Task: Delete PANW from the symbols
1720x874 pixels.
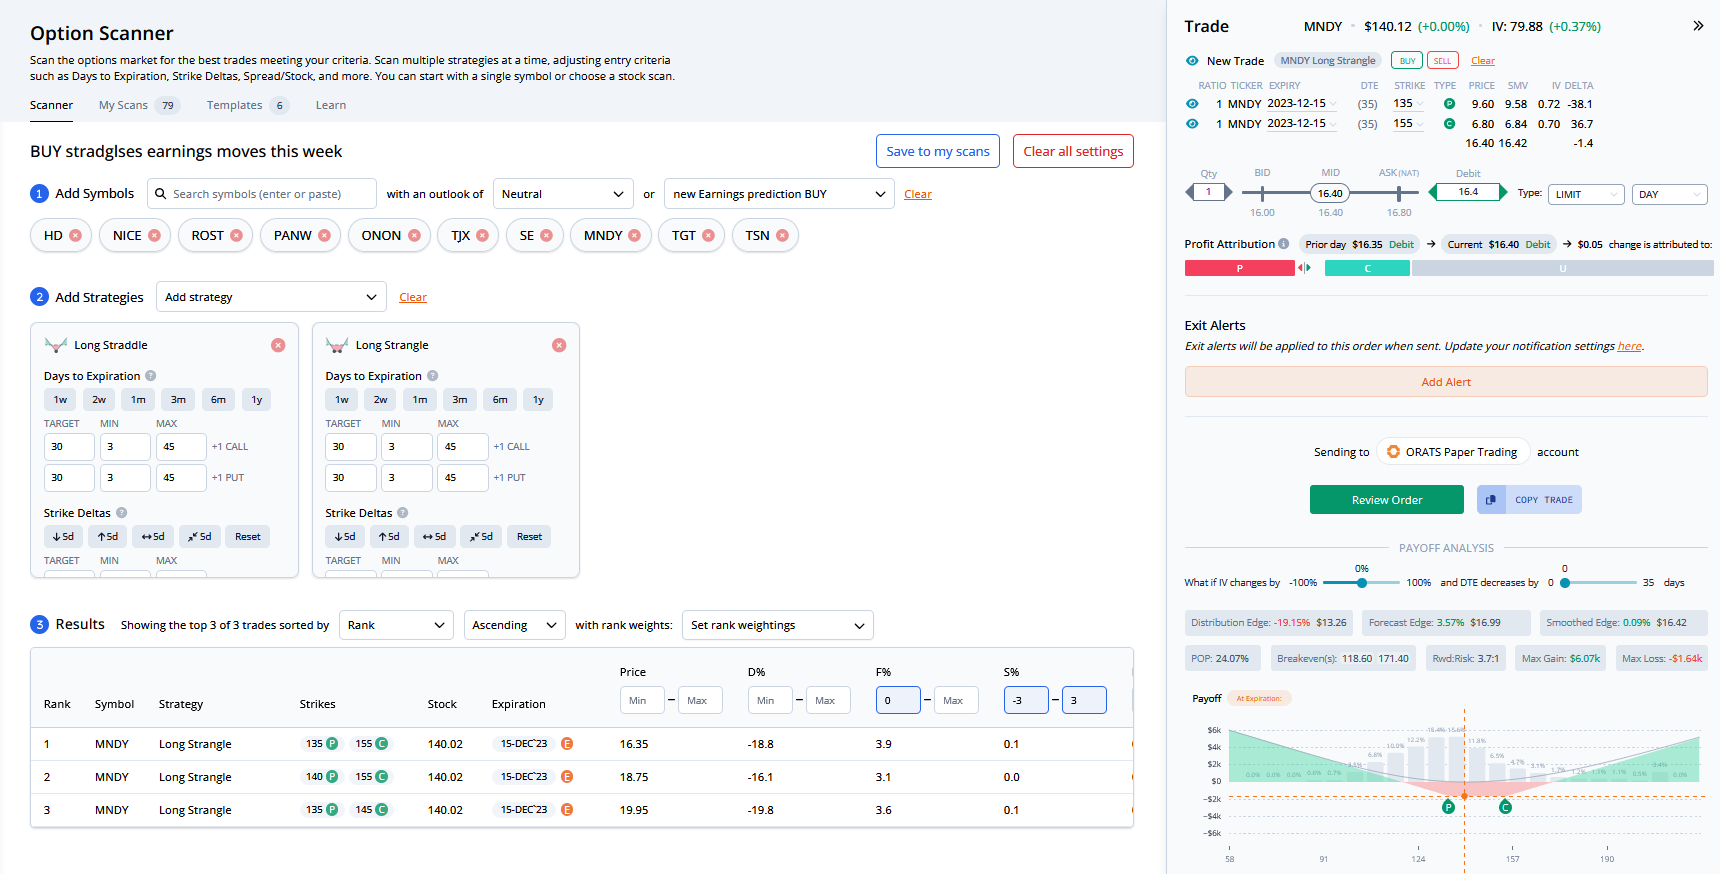Action: 324,236
